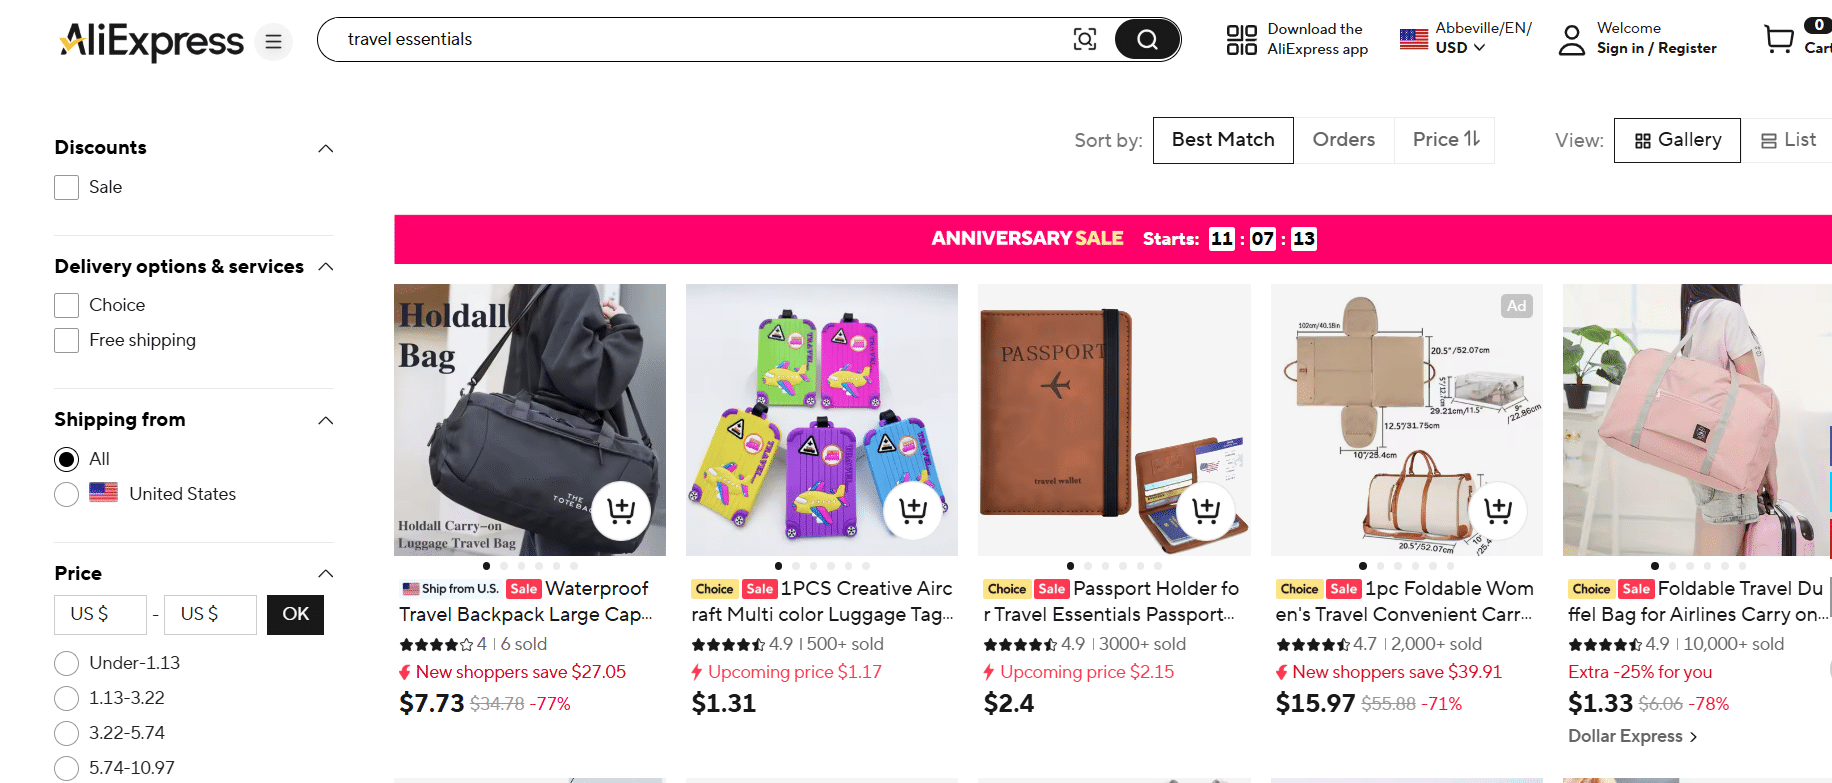Image resolution: width=1832 pixels, height=783 pixels.
Task: Select United States as shipping origin
Action: click(66, 494)
